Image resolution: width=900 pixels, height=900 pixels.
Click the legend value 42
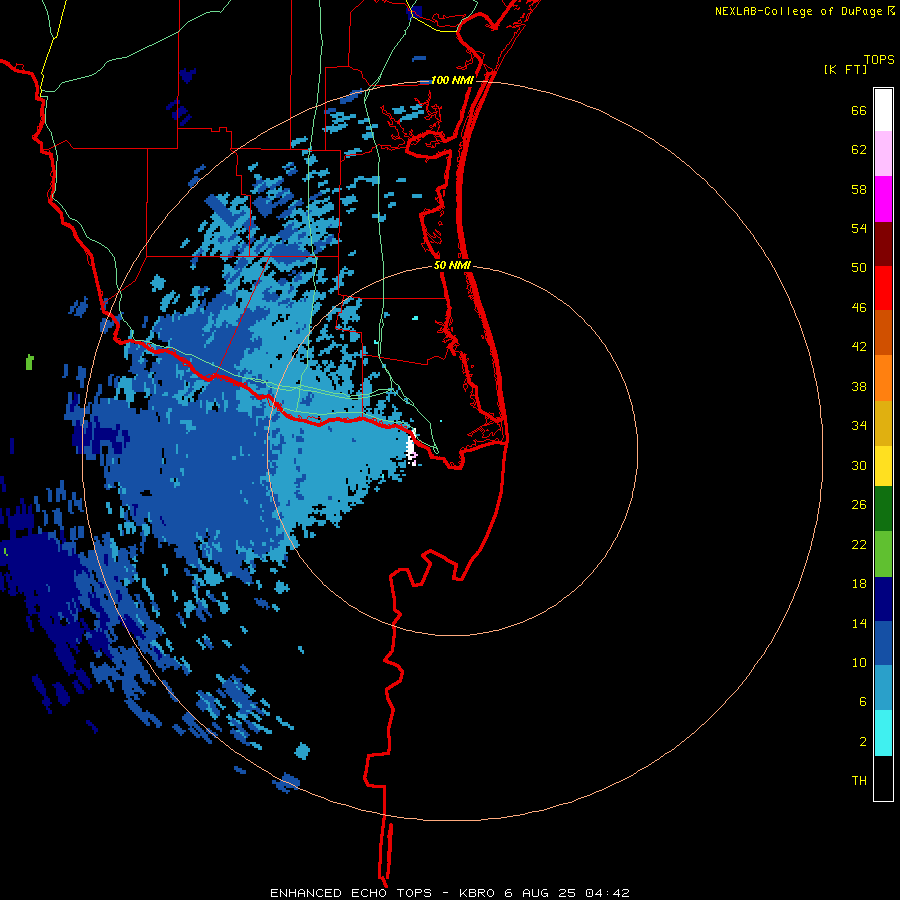click(x=859, y=347)
